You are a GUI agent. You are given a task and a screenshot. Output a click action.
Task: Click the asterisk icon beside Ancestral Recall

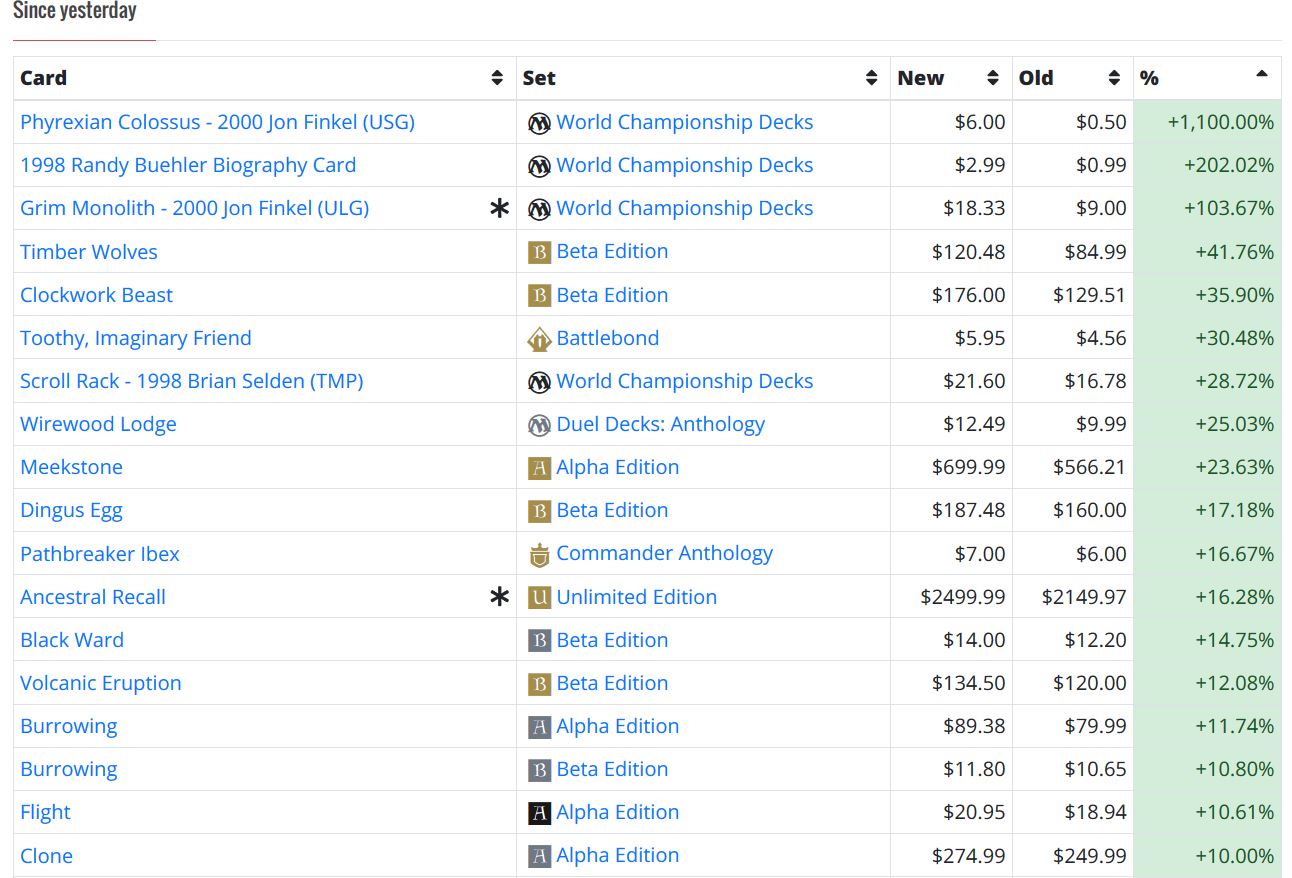pos(499,598)
